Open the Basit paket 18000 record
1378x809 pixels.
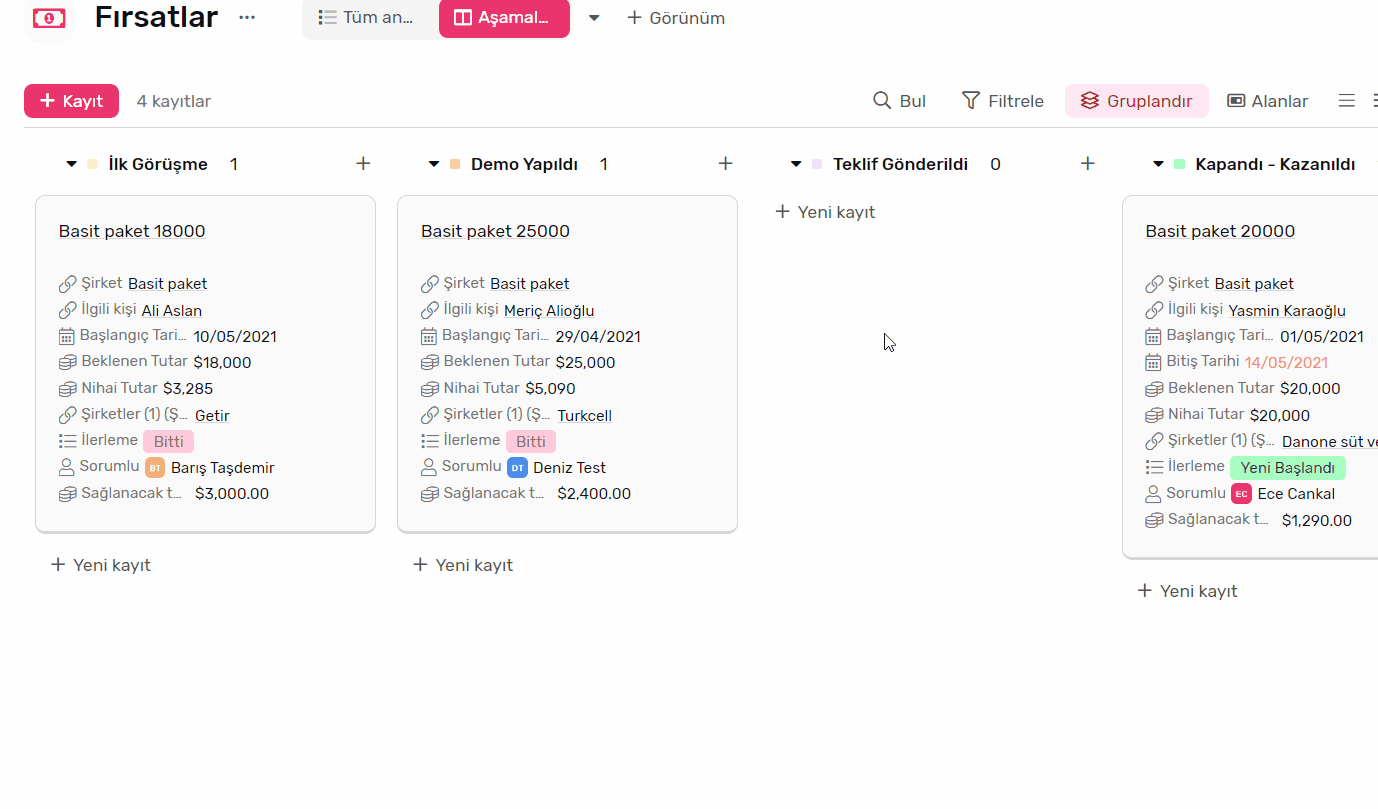click(132, 231)
